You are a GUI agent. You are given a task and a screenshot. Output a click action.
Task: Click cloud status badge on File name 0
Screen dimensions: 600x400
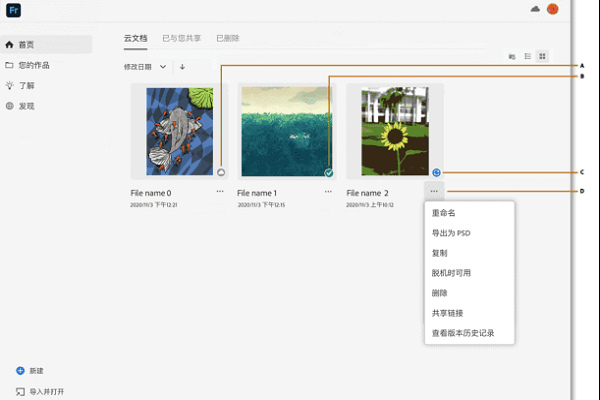221,172
